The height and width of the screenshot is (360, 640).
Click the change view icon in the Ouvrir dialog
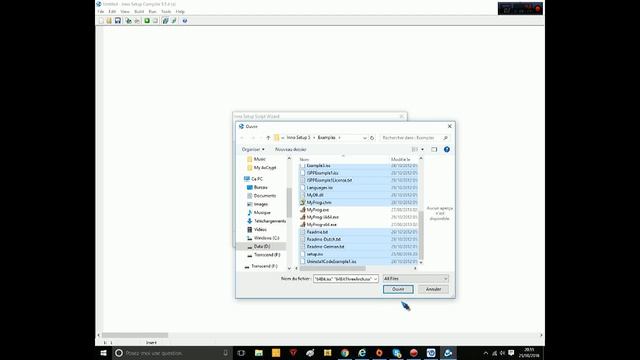click(x=415, y=149)
